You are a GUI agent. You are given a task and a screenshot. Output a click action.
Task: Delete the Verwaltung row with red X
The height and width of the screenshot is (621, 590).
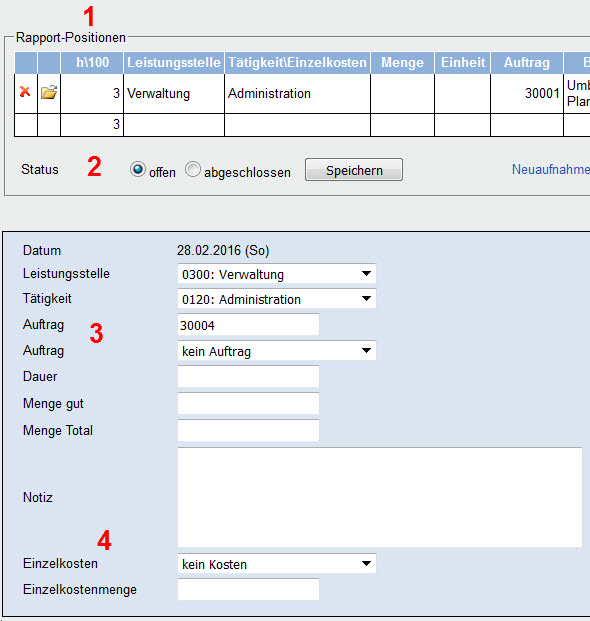25,92
